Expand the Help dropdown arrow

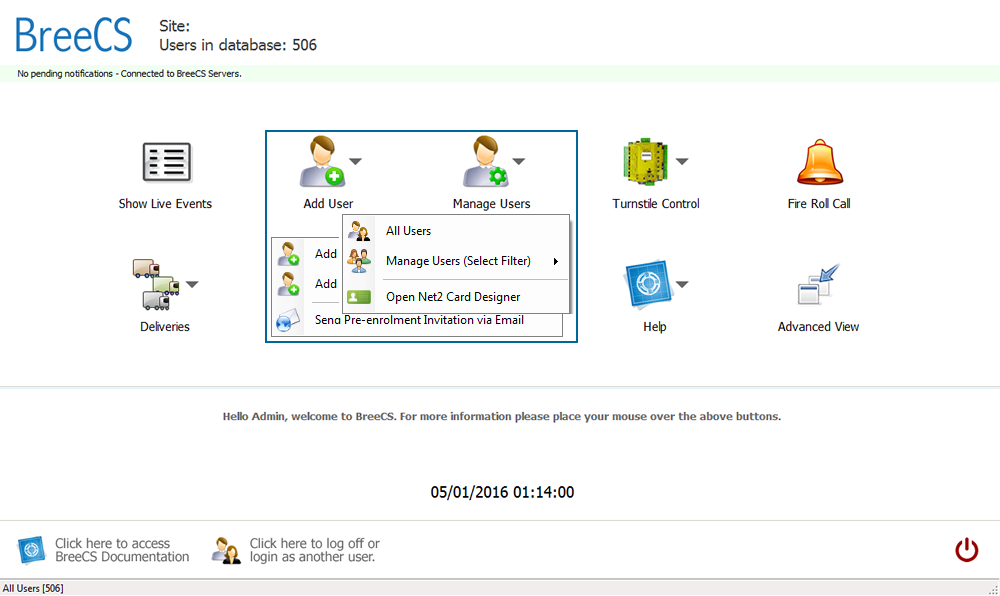pyautogui.click(x=682, y=285)
